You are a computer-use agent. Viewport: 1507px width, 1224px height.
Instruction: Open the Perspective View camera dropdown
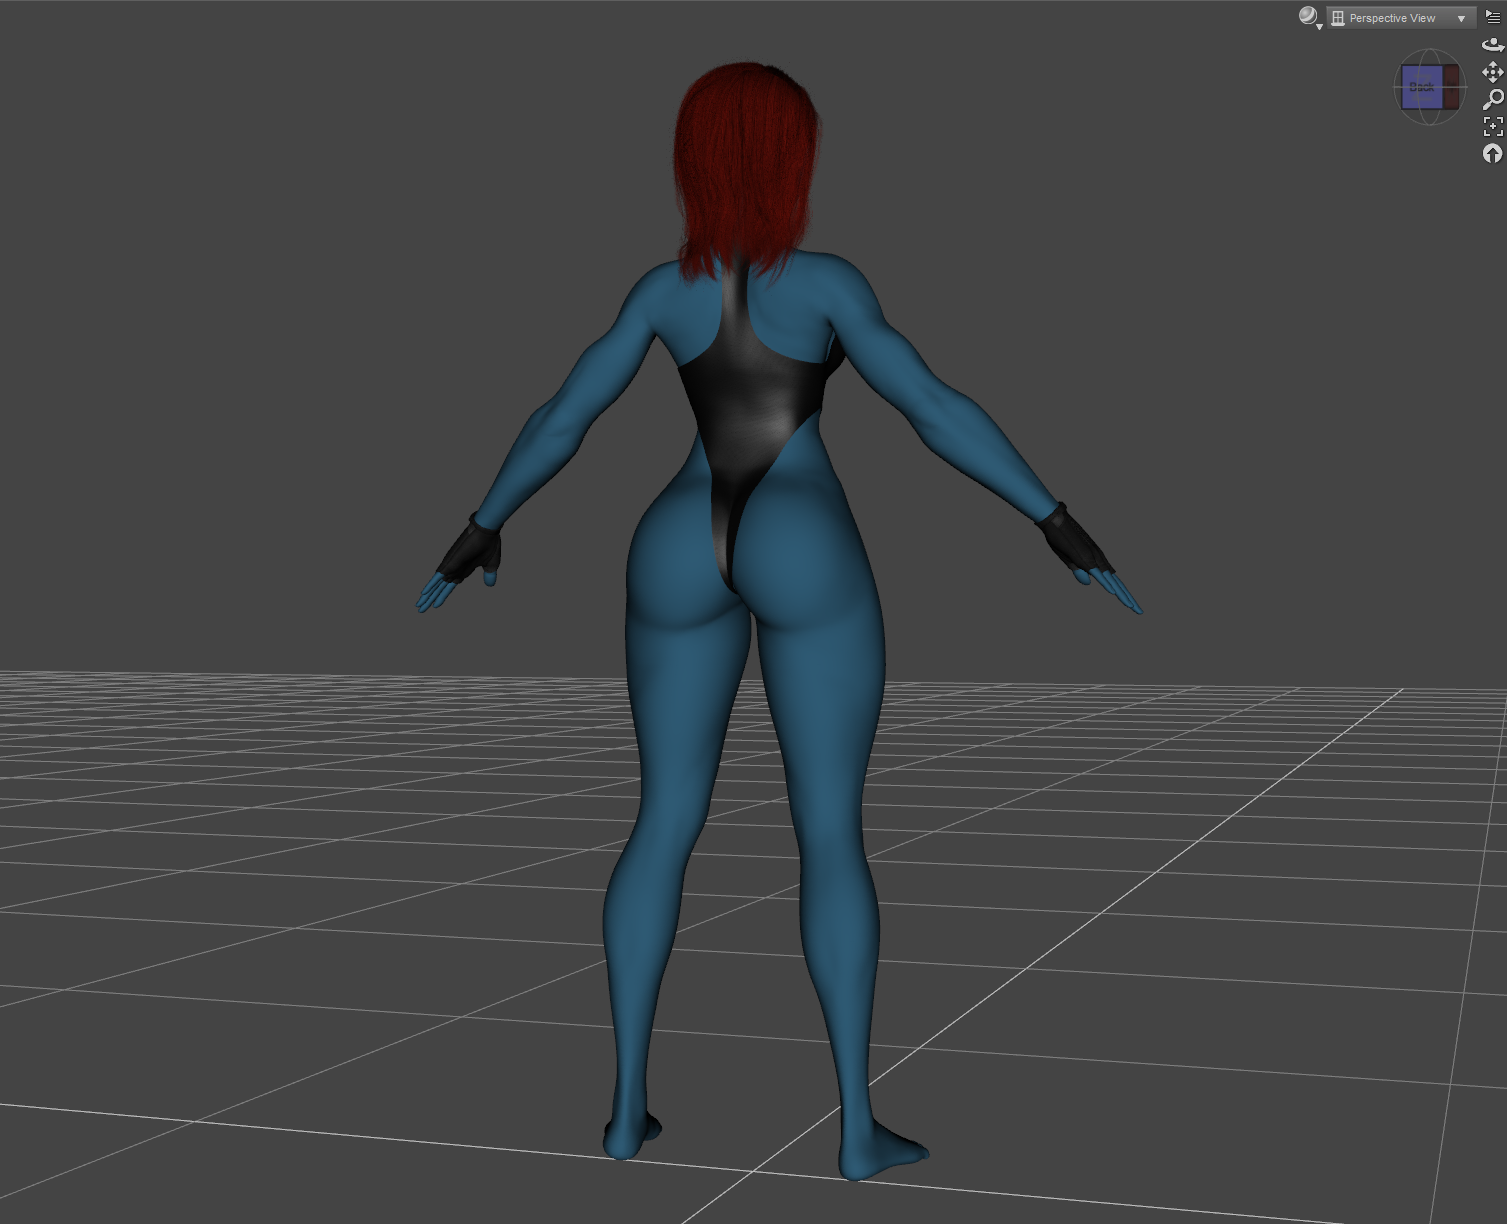1401,18
